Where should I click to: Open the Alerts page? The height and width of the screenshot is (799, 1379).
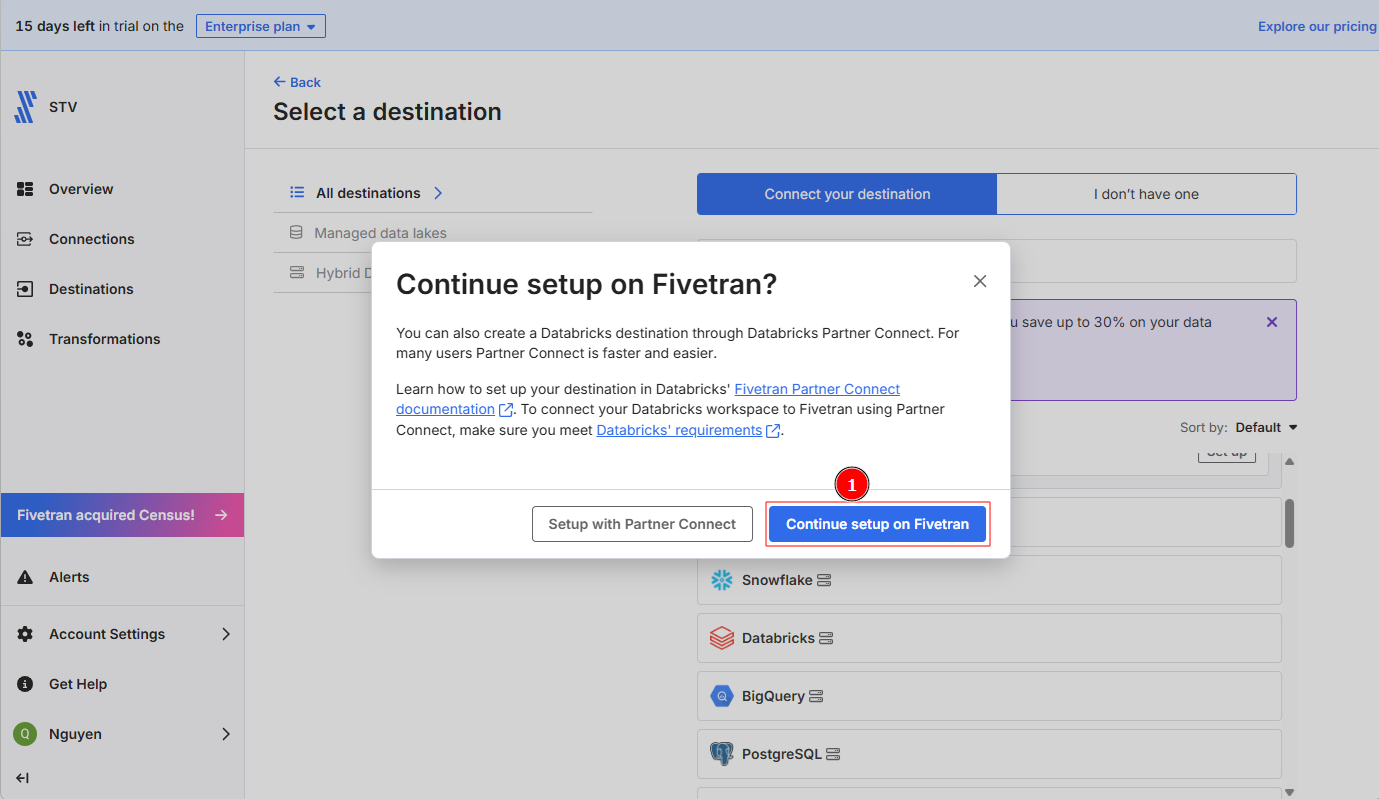[x=68, y=577]
